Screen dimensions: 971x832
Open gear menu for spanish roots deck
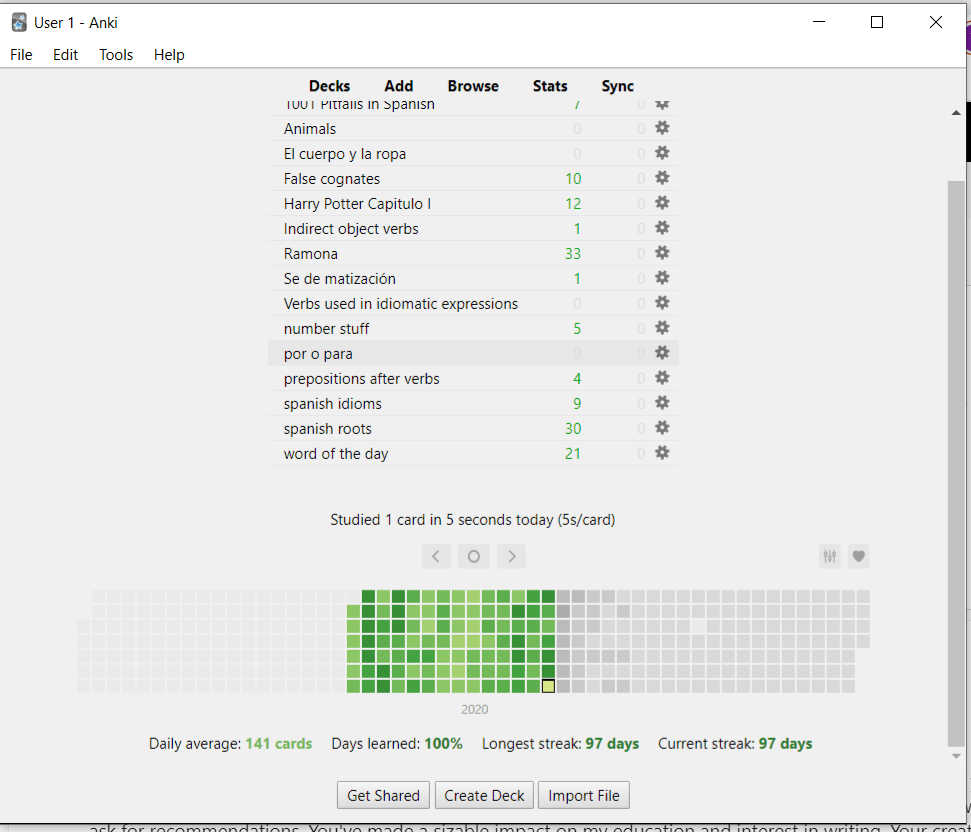[661, 428]
